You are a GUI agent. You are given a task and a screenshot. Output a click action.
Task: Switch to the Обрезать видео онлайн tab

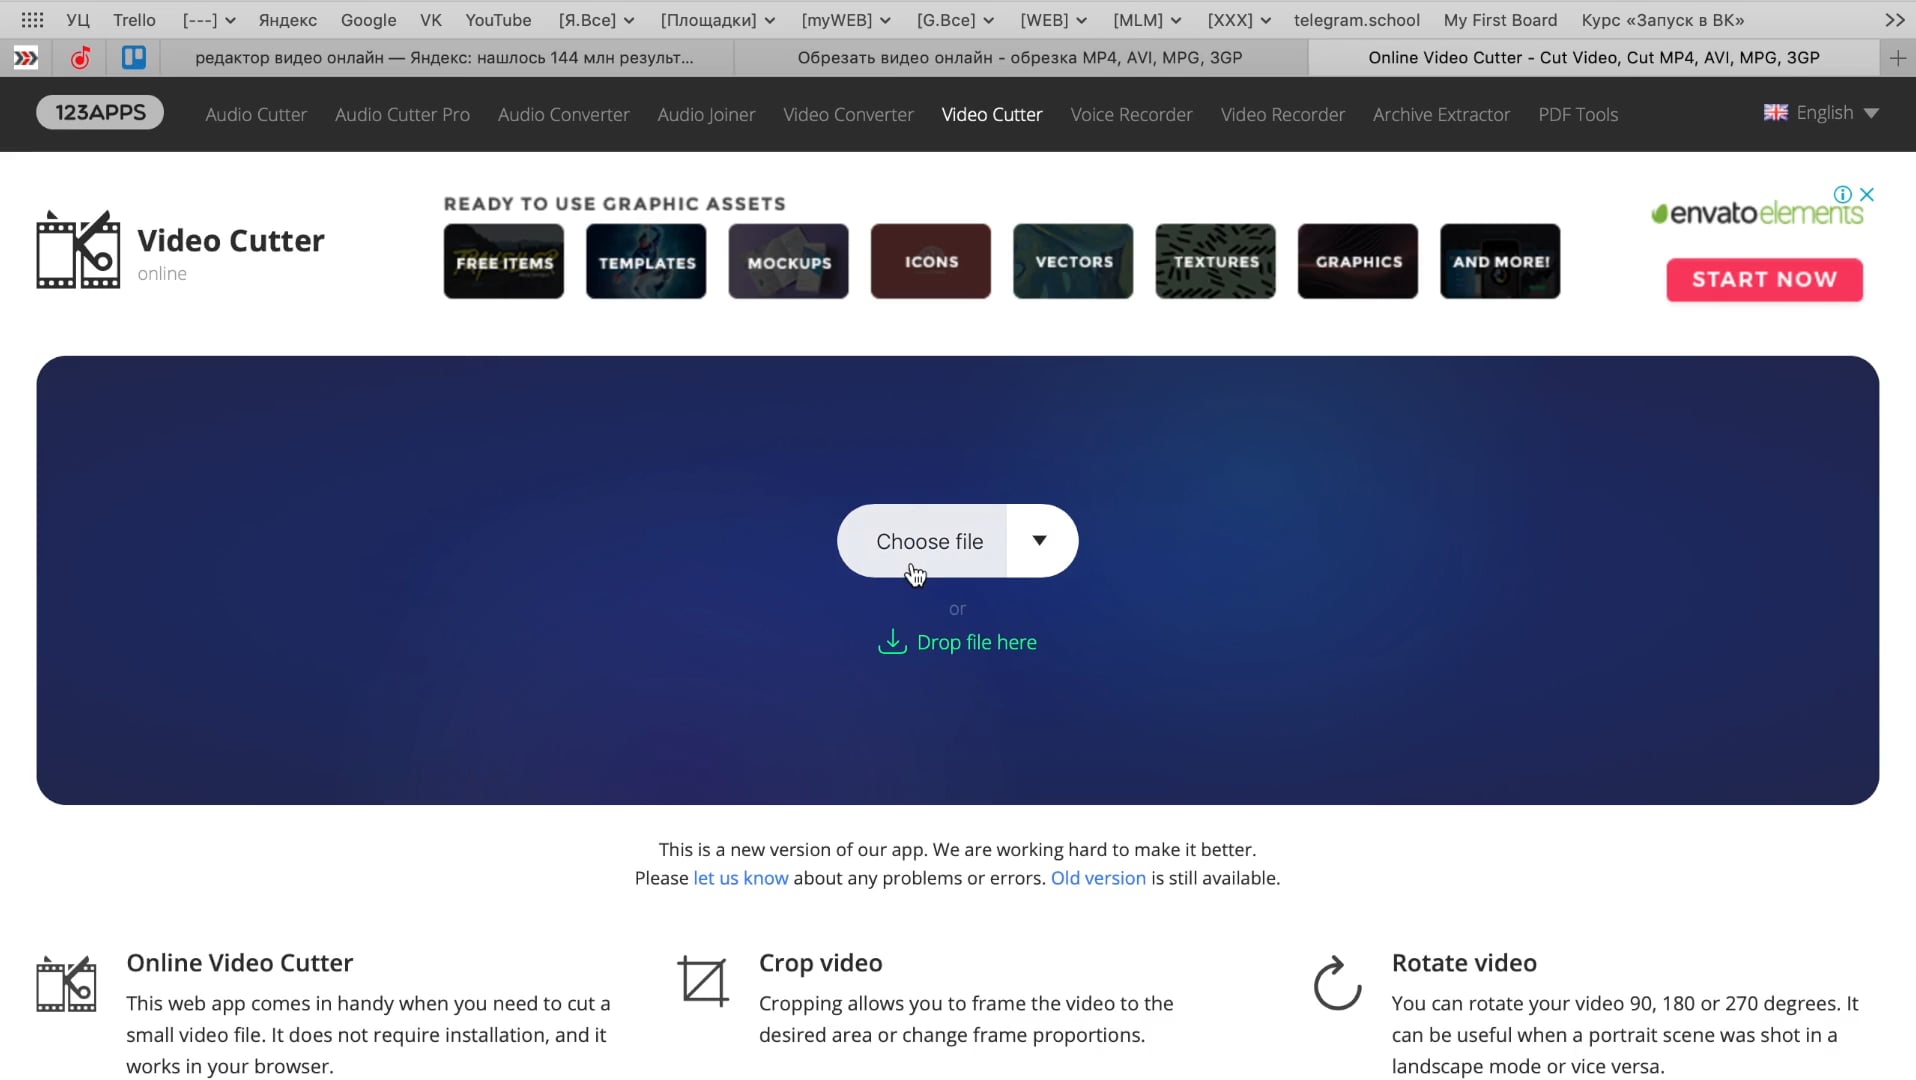coord(1020,58)
